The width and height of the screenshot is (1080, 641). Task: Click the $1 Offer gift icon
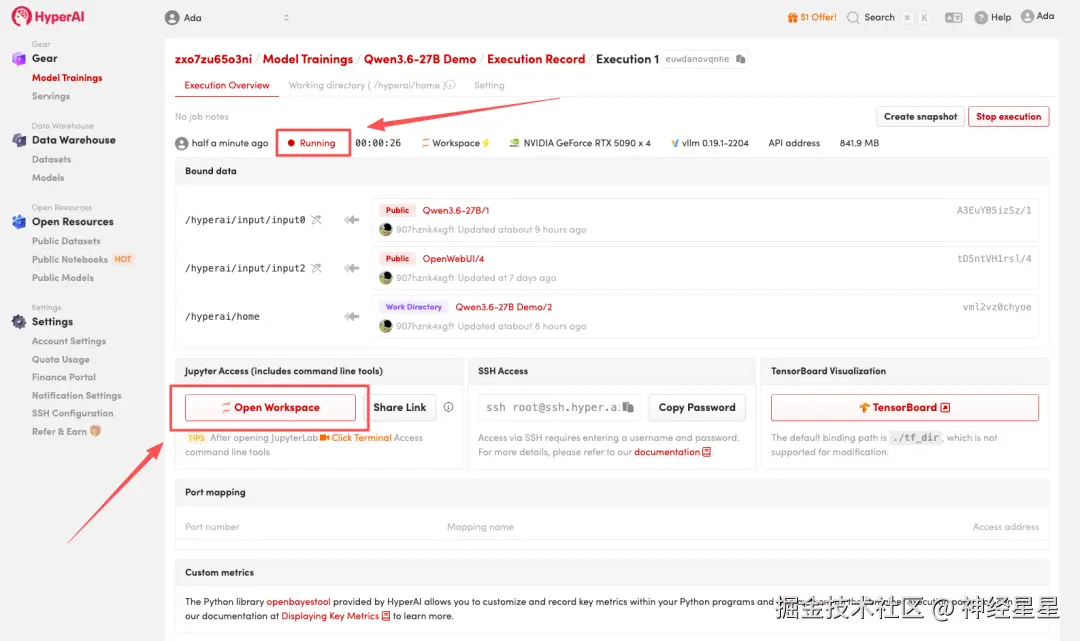(792, 17)
